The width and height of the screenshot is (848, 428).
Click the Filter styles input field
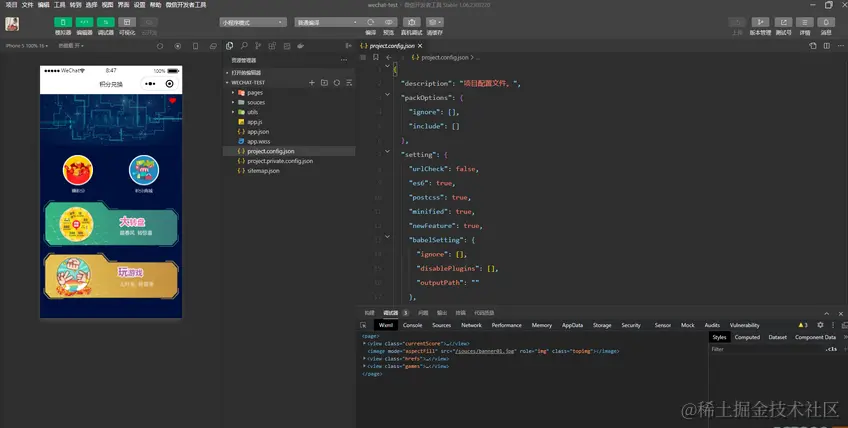[x=765, y=349]
